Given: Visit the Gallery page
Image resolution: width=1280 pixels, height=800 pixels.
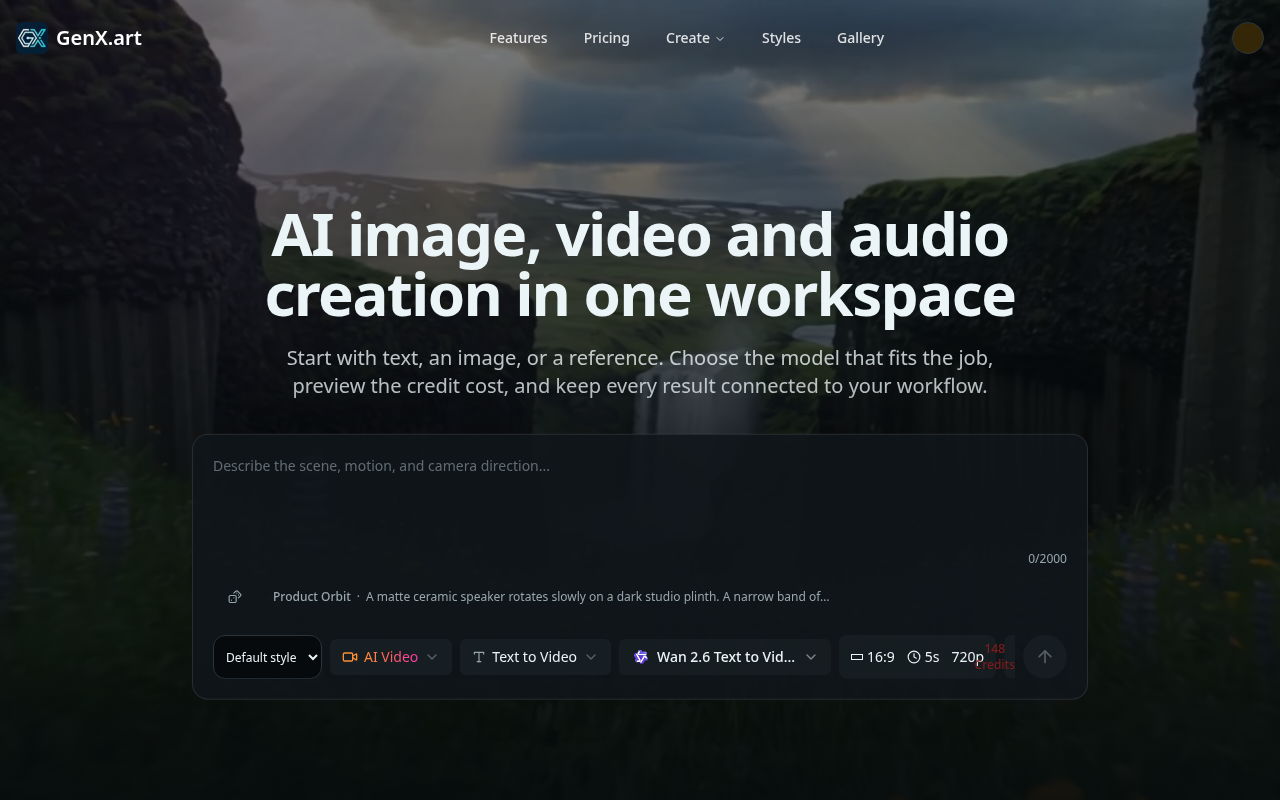Looking at the screenshot, I should [x=860, y=38].
